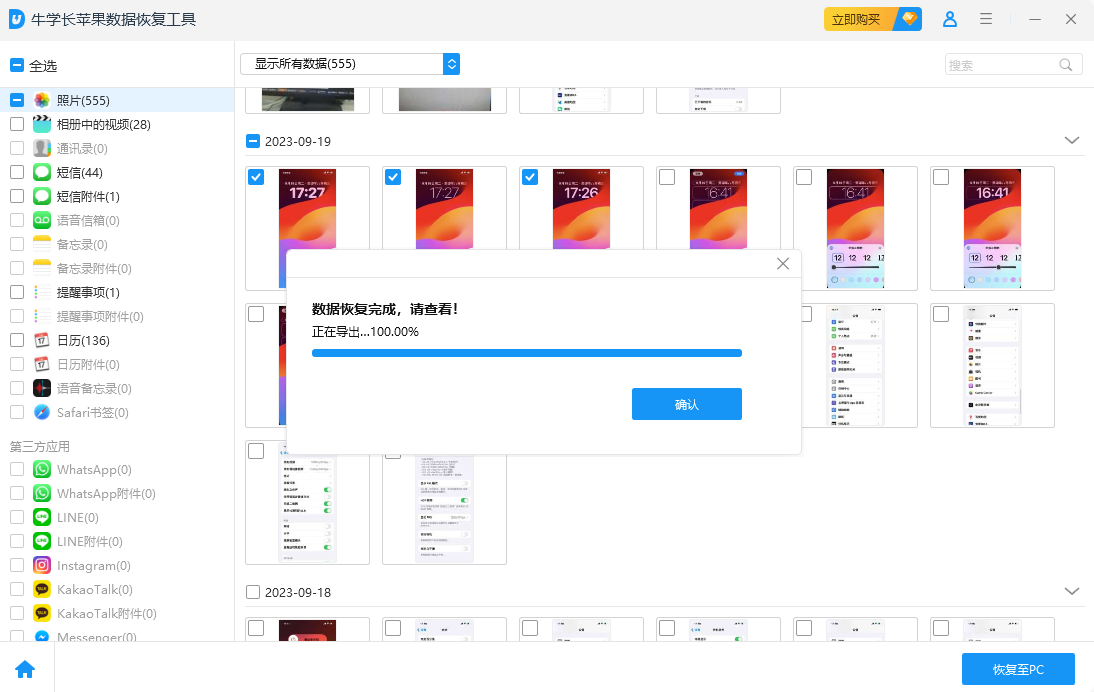Click the home icon at bottom left
Image resolution: width=1094 pixels, height=692 pixels.
coord(26,668)
